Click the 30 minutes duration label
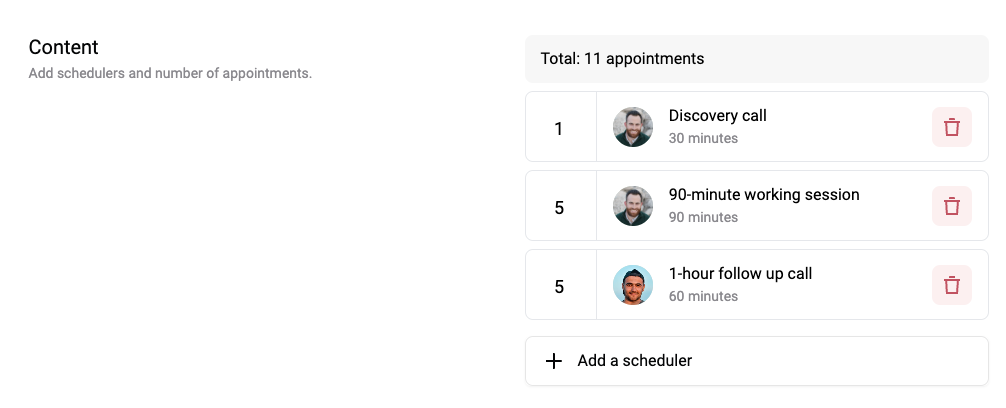 tap(703, 138)
